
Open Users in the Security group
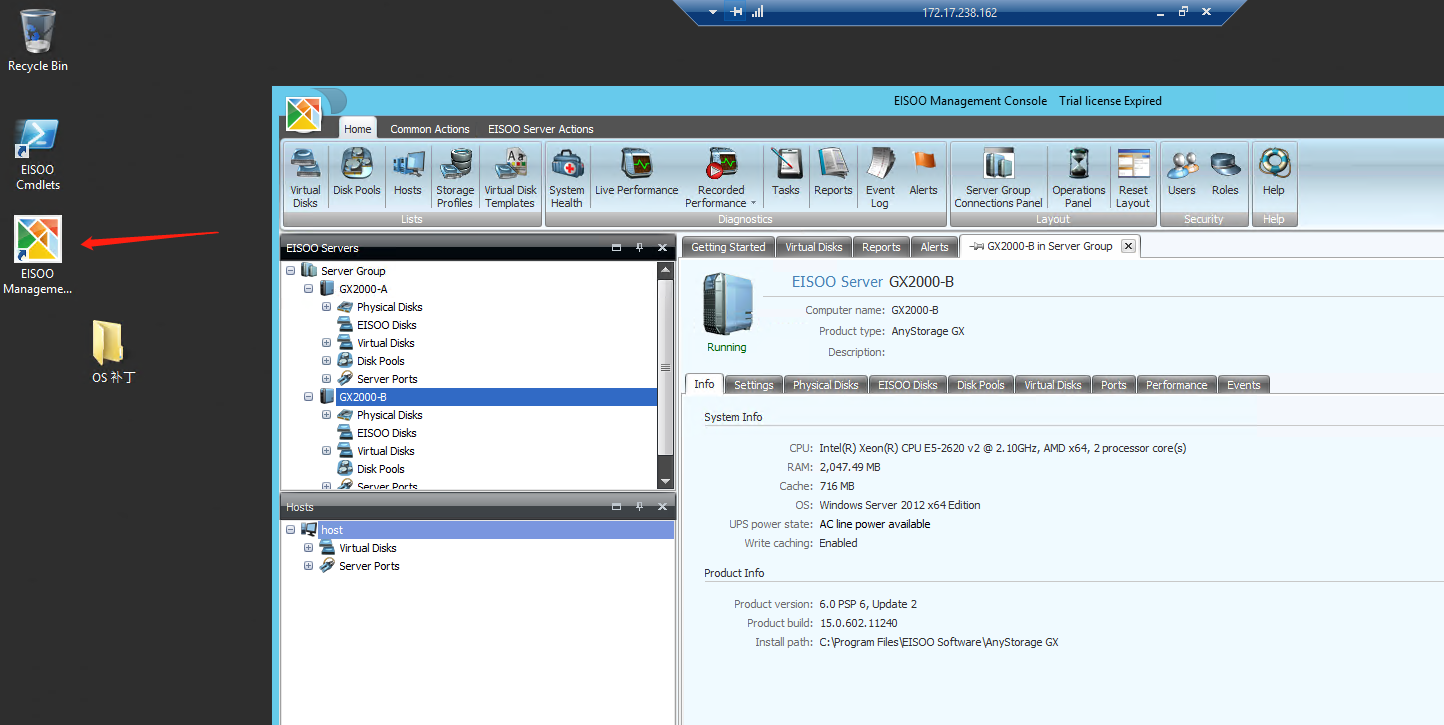[x=1182, y=172]
